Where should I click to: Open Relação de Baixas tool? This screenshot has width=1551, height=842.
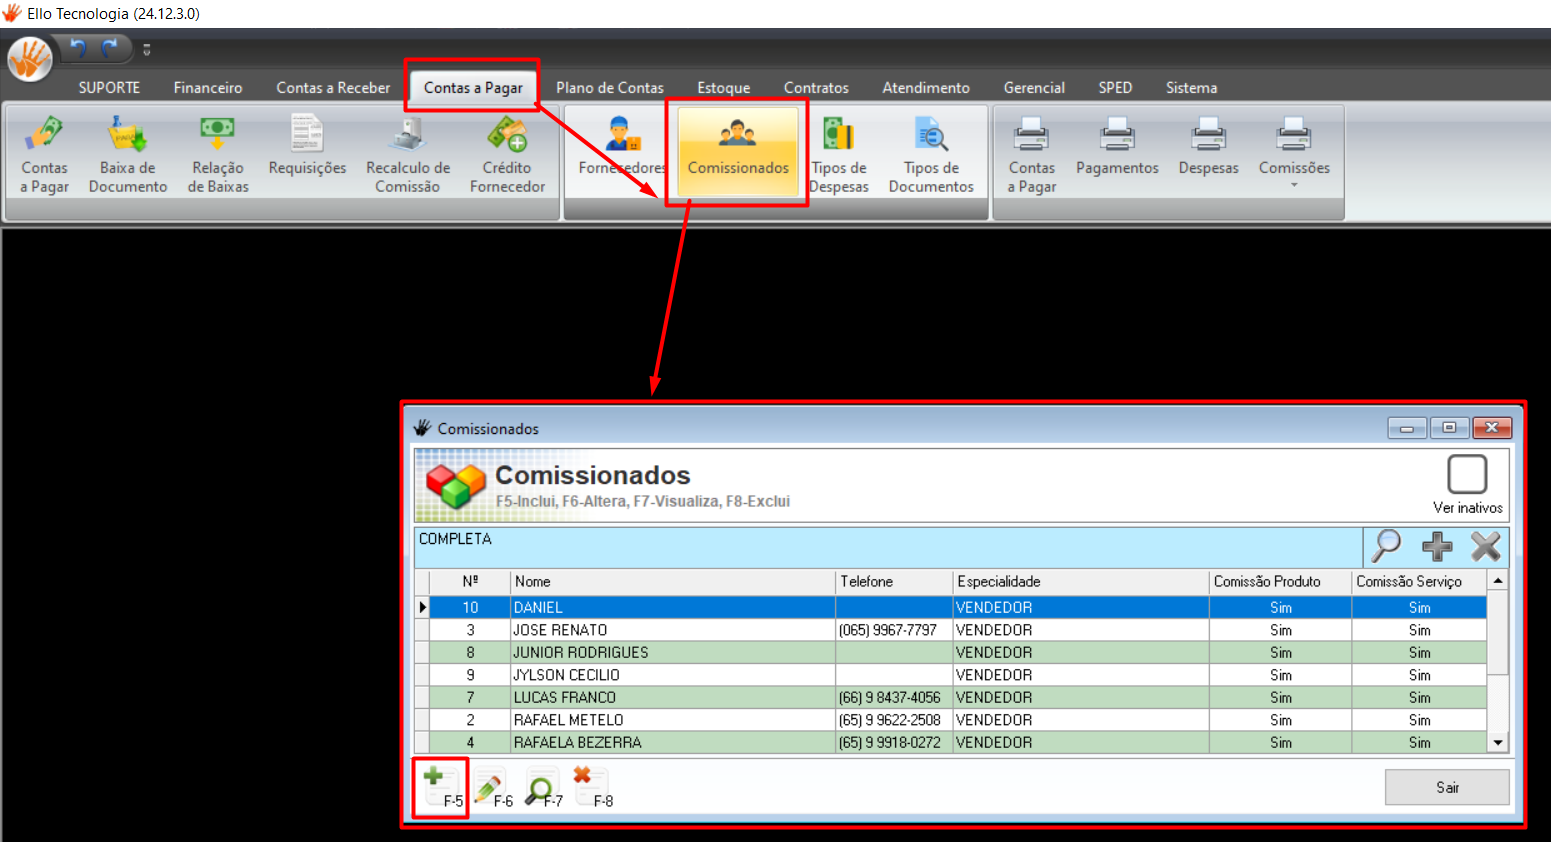coord(218,155)
